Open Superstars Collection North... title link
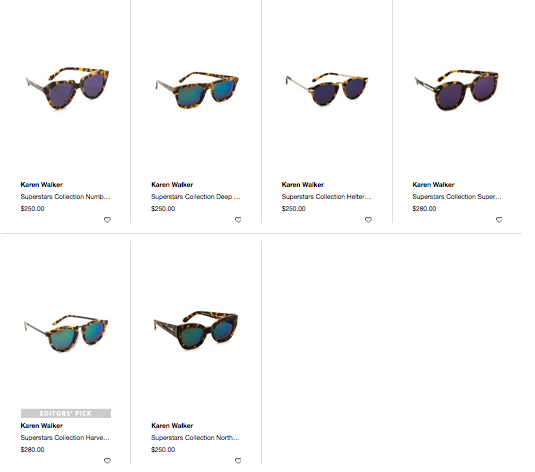The width and height of the screenshot is (535, 472). click(x=195, y=438)
